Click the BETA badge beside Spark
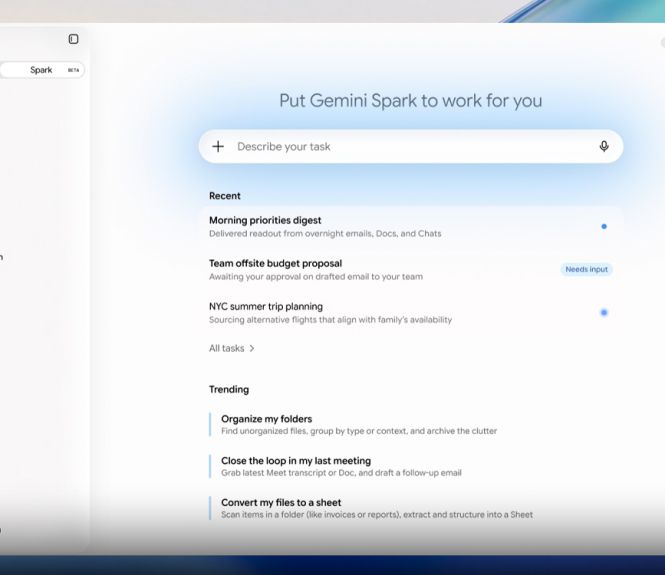The width and height of the screenshot is (665, 575). point(73,70)
